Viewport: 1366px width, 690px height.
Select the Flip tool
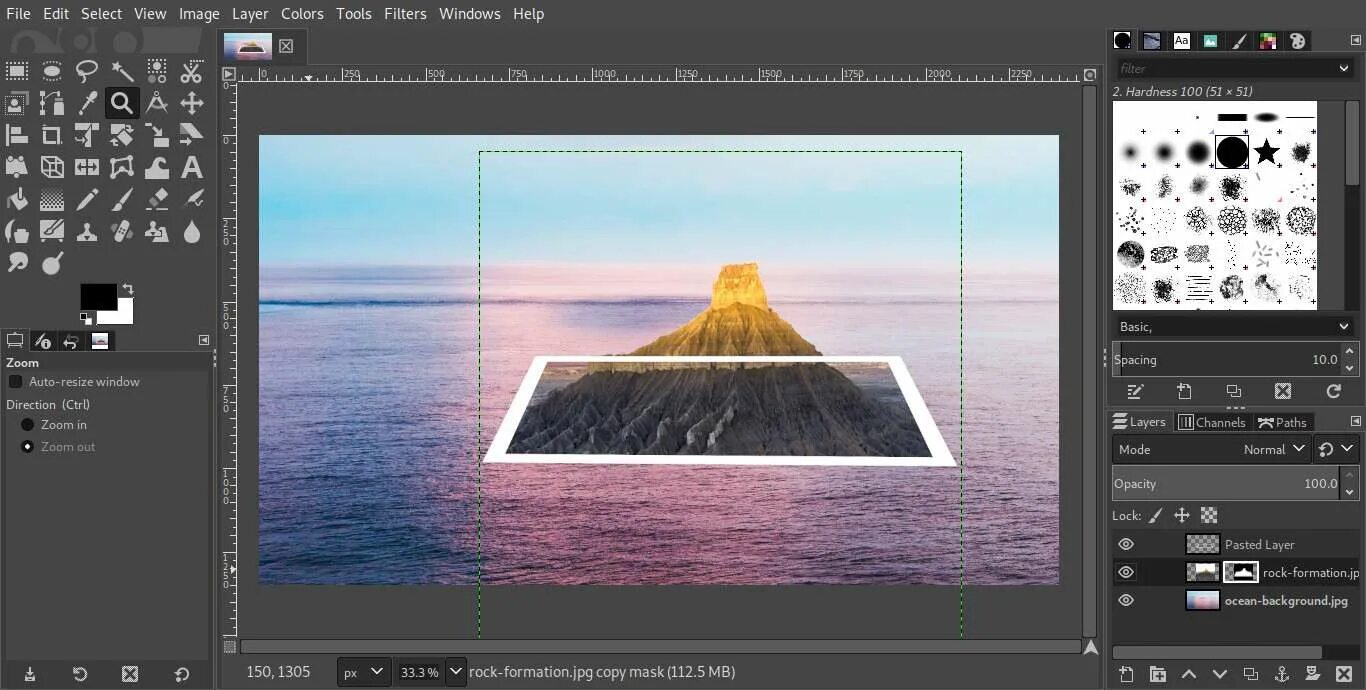[x=87, y=167]
